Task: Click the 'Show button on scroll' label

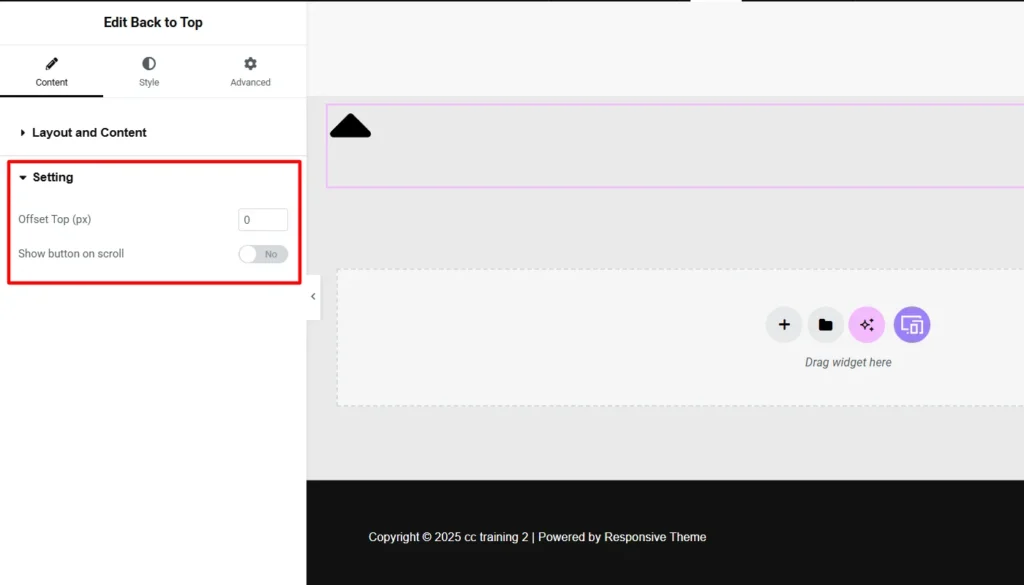Action: pos(71,253)
